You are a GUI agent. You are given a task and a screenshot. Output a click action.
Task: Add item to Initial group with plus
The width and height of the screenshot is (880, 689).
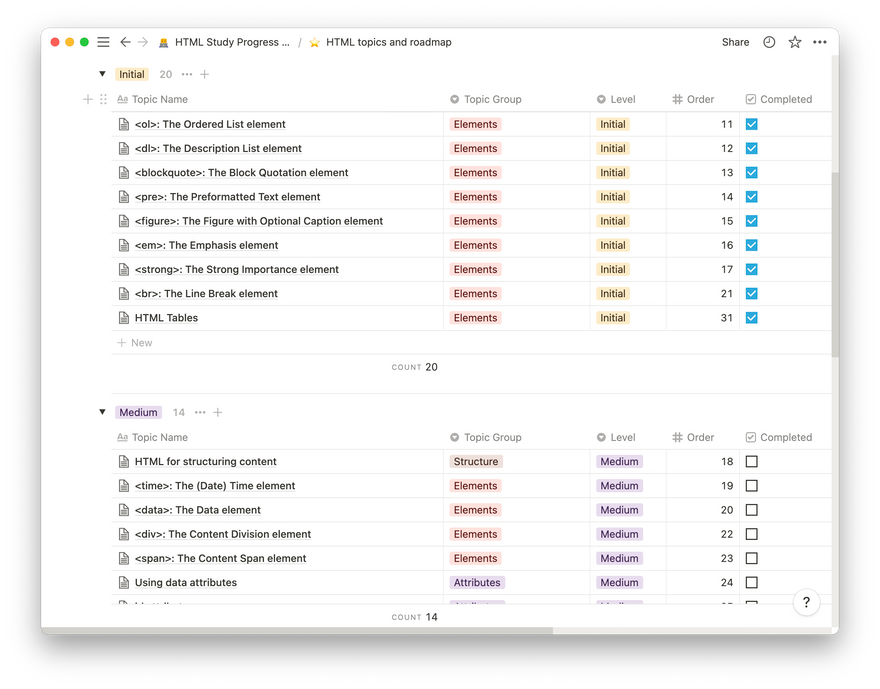pos(205,74)
